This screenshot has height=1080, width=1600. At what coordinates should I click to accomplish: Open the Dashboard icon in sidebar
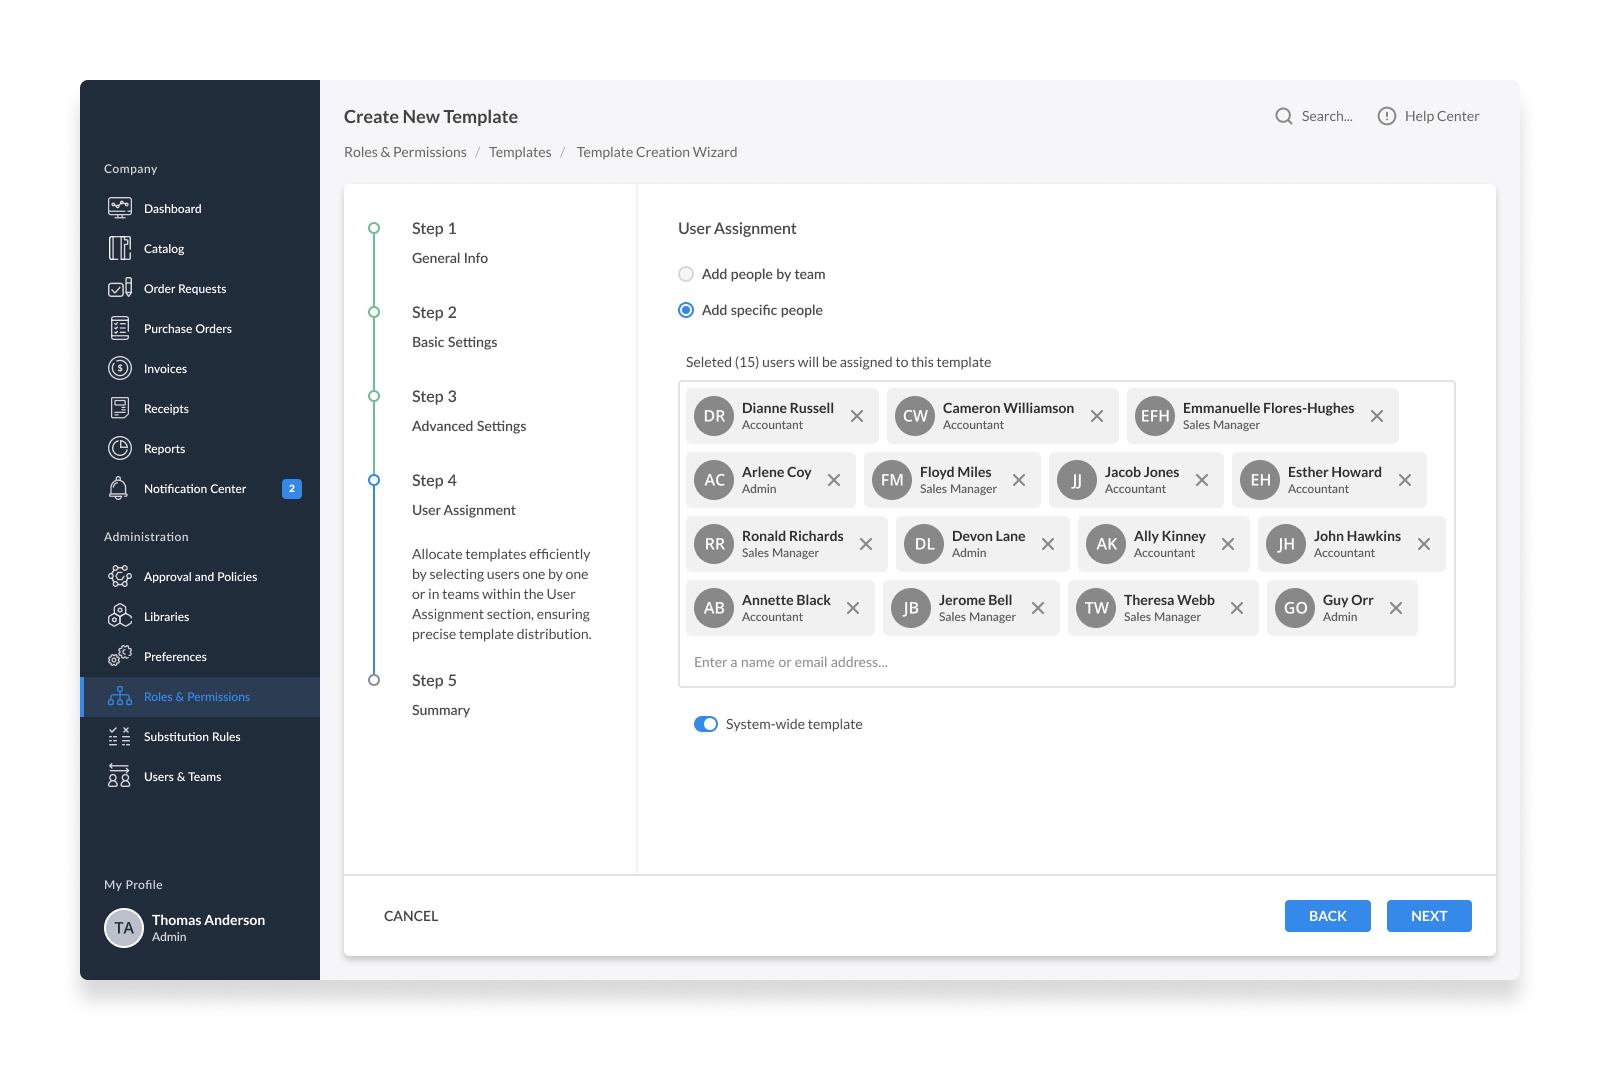120,208
